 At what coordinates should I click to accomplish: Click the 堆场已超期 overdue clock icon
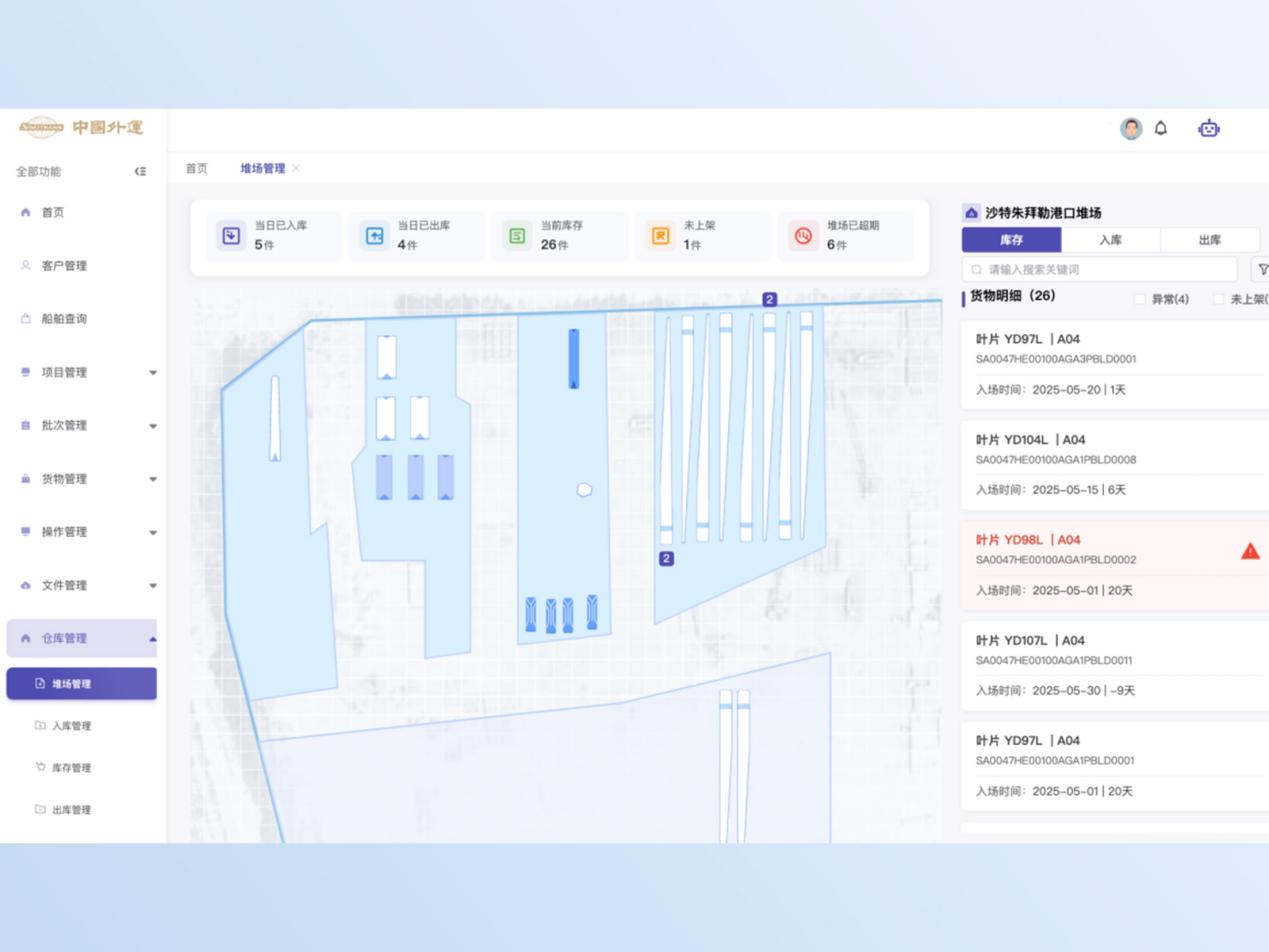point(803,236)
